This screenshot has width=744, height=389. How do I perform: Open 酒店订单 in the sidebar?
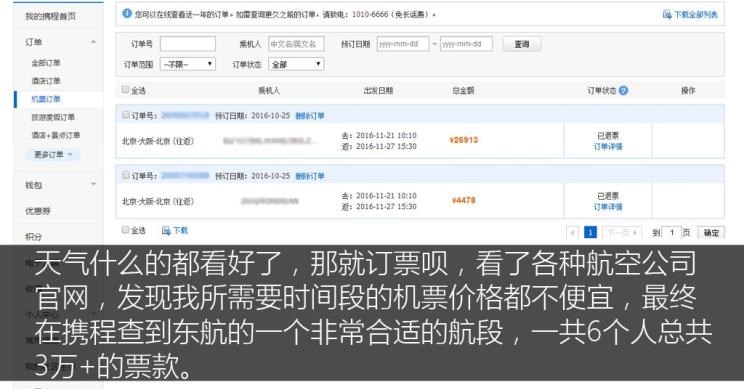pyautogui.click(x=46, y=81)
